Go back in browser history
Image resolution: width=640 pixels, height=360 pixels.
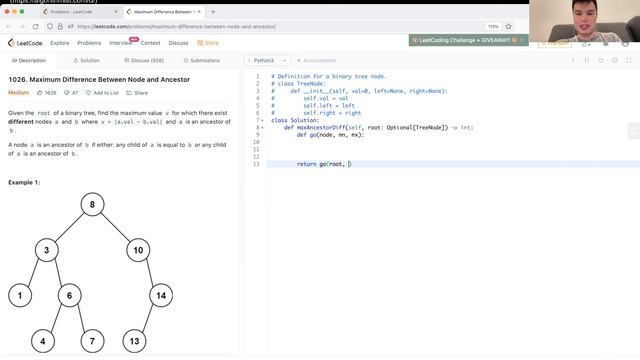click(9, 27)
